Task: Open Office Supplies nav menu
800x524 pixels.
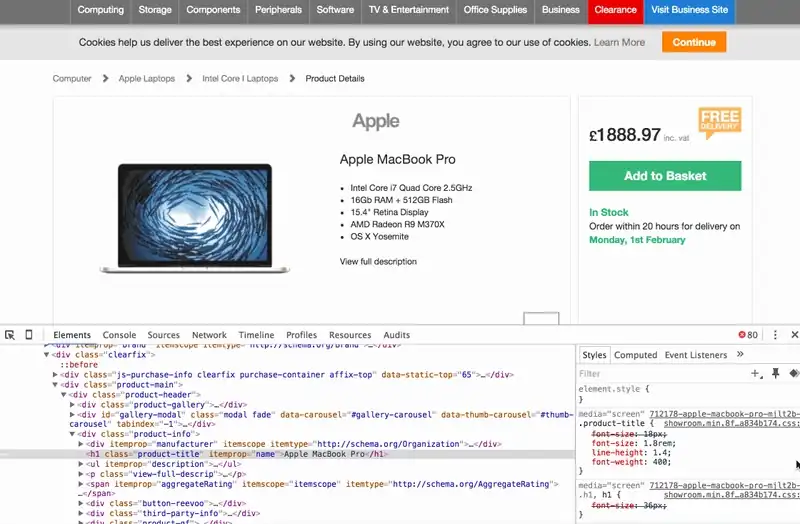Action: pyautogui.click(x=495, y=10)
